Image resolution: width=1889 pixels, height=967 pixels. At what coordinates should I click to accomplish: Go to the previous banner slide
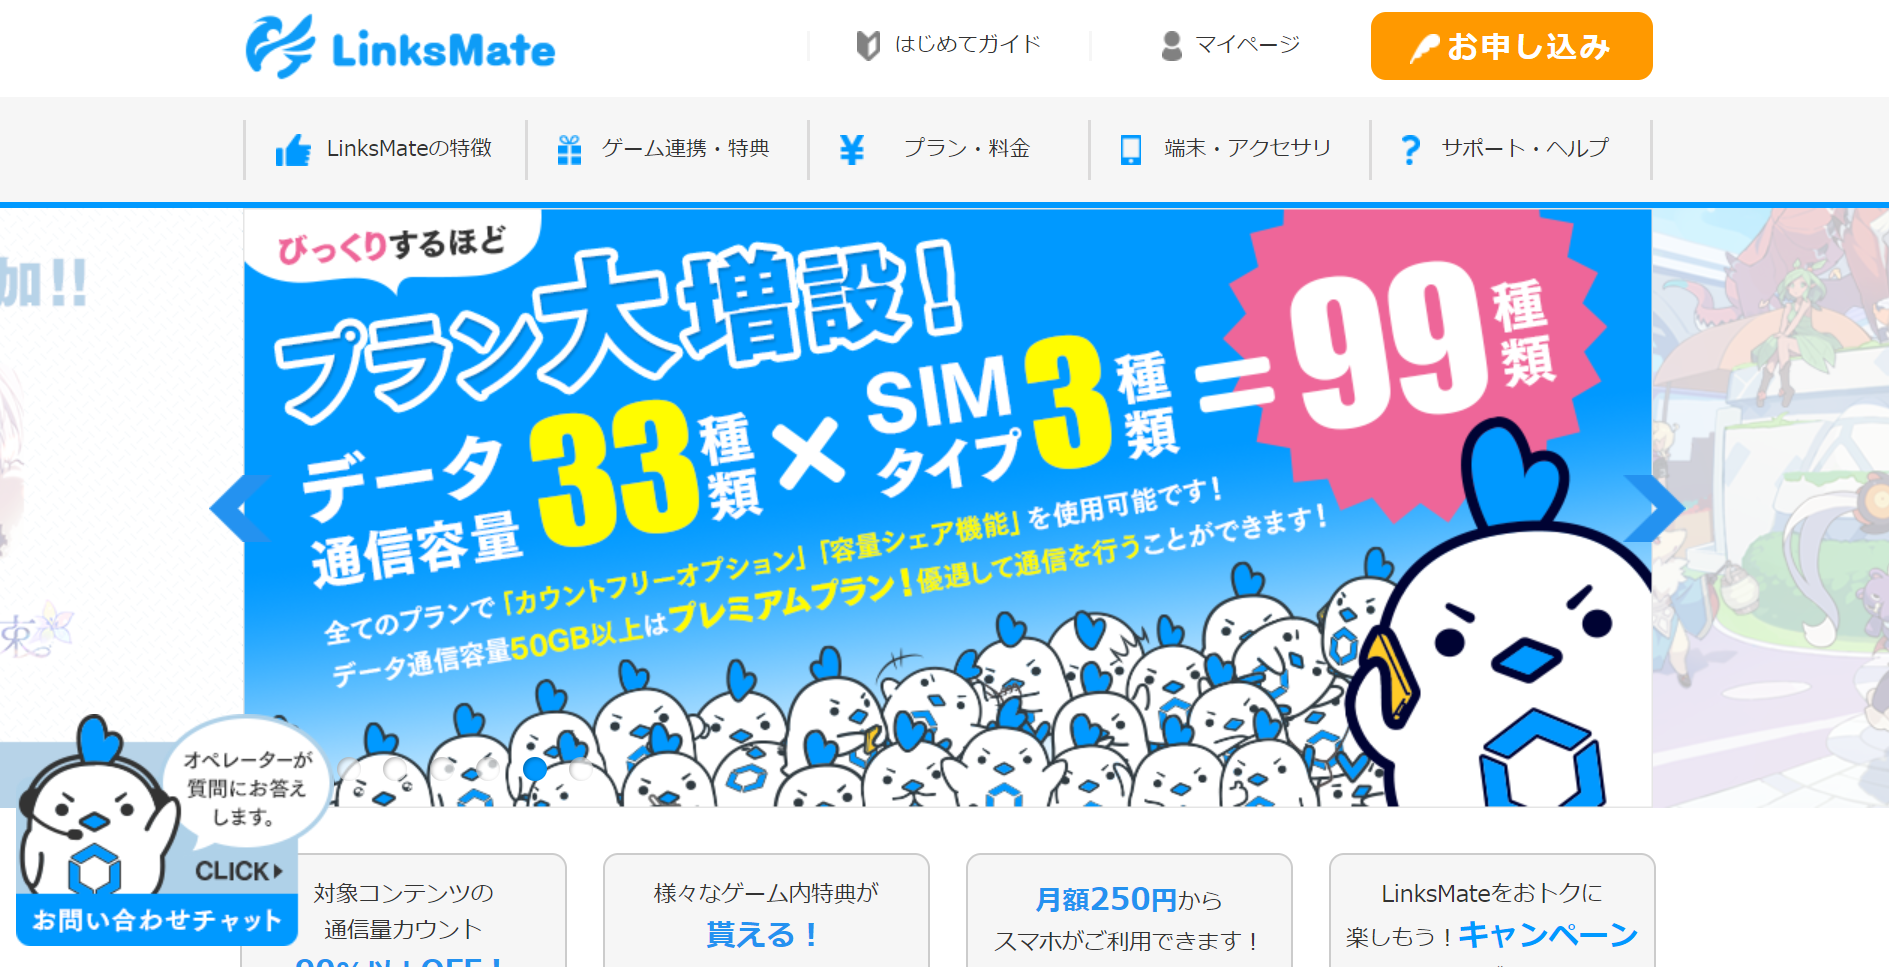tap(240, 509)
